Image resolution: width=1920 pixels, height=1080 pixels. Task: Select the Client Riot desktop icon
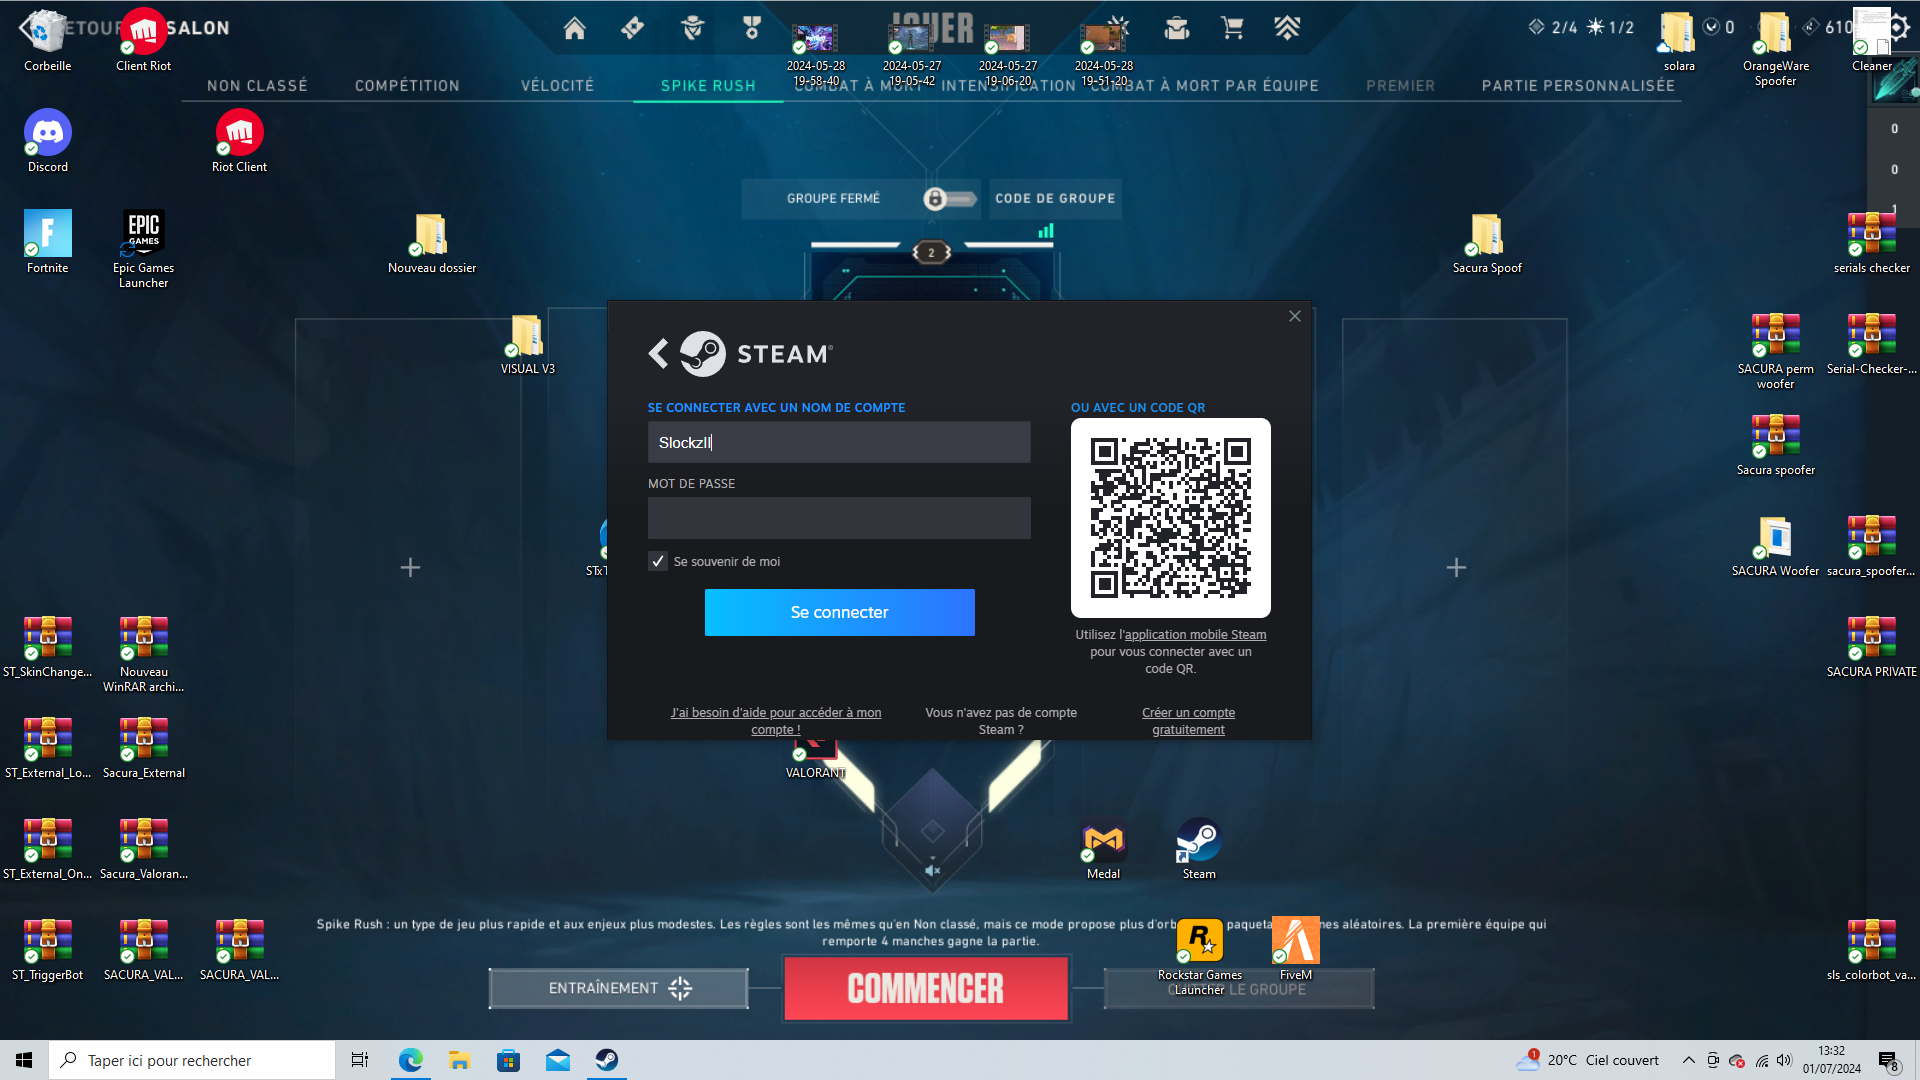coord(144,40)
